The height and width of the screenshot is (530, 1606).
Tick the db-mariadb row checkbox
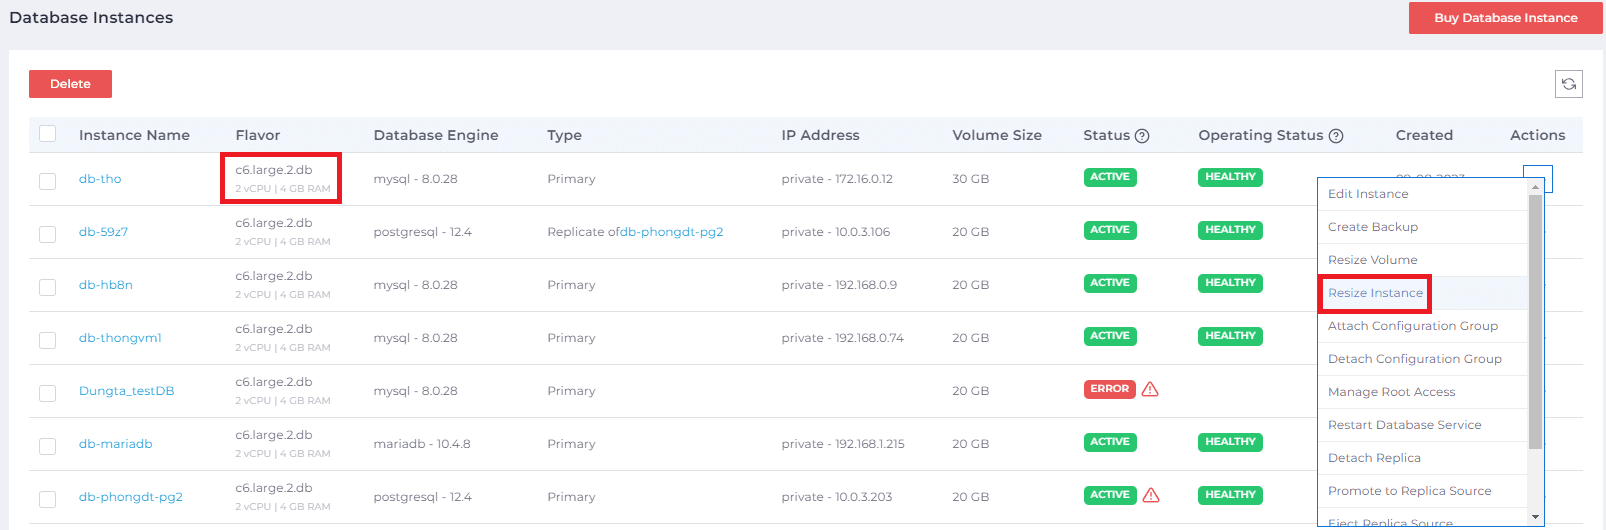(x=48, y=446)
